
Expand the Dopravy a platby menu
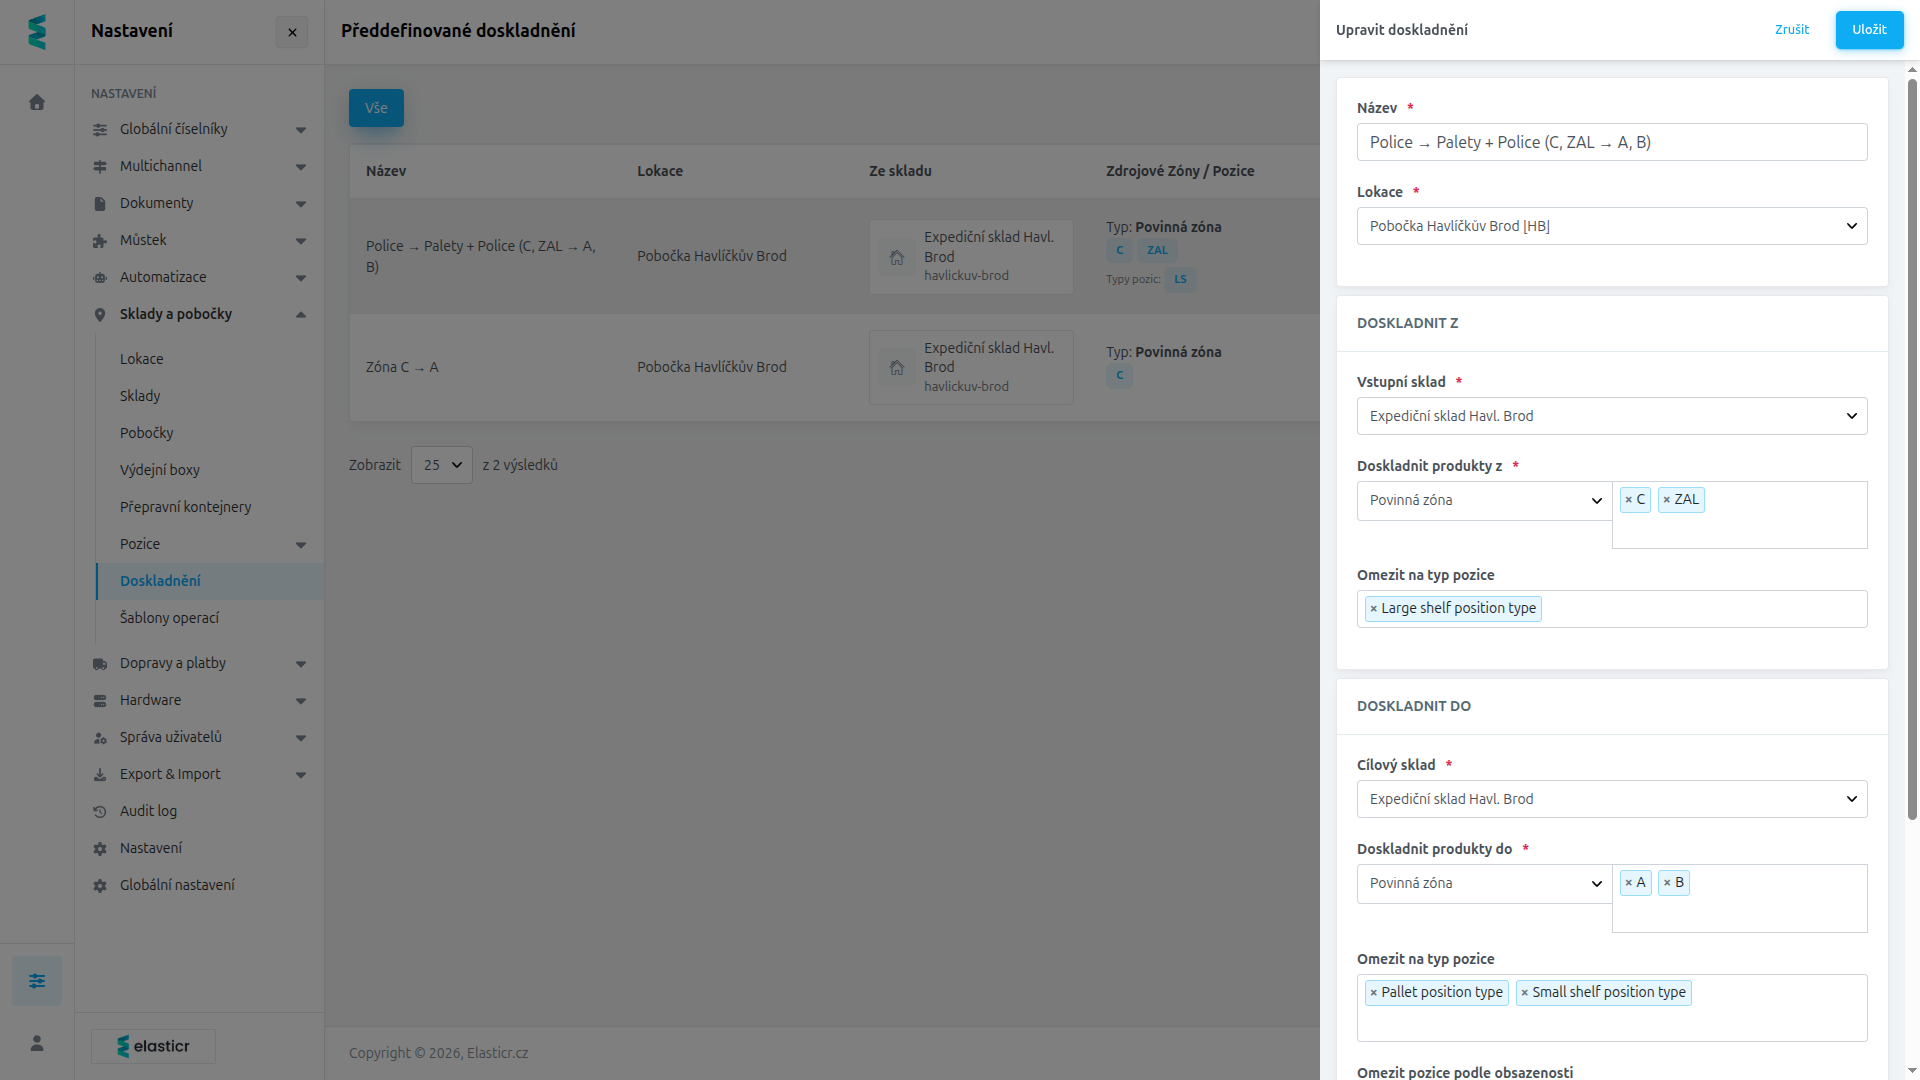click(x=199, y=663)
